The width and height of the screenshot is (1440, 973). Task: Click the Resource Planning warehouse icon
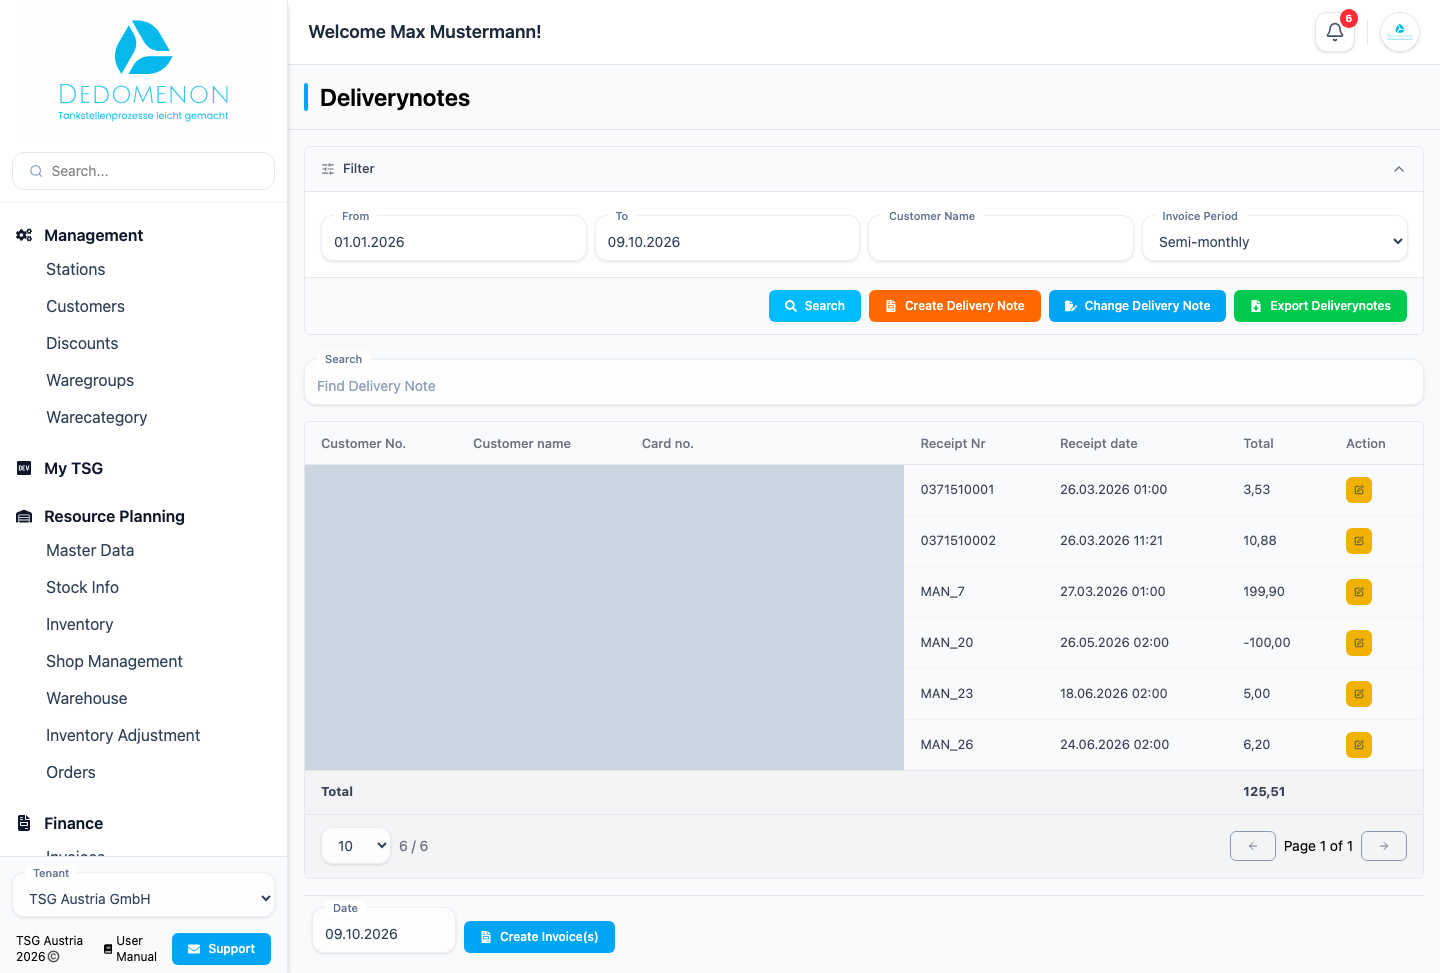pos(24,516)
